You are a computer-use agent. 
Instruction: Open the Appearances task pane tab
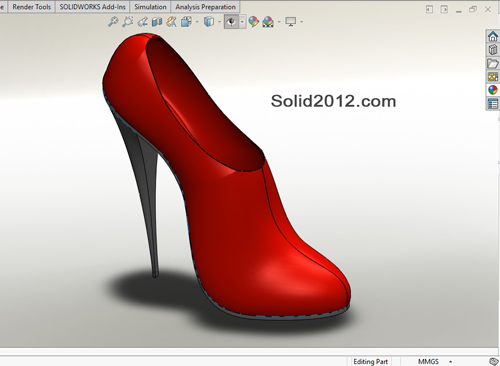pos(493,90)
